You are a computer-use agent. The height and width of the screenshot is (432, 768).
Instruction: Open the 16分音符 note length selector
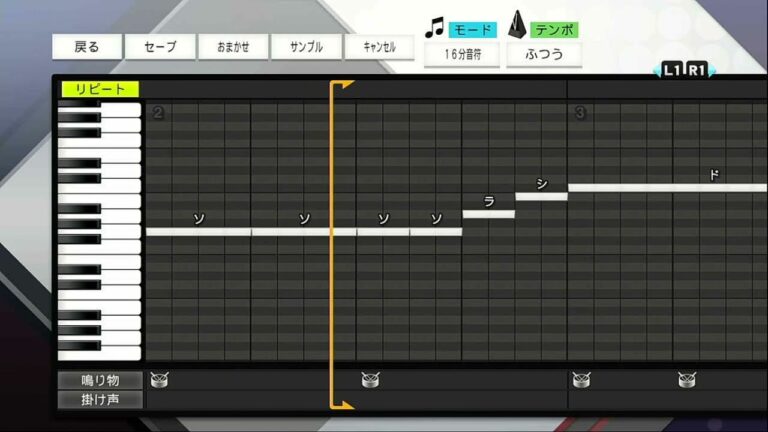461,54
